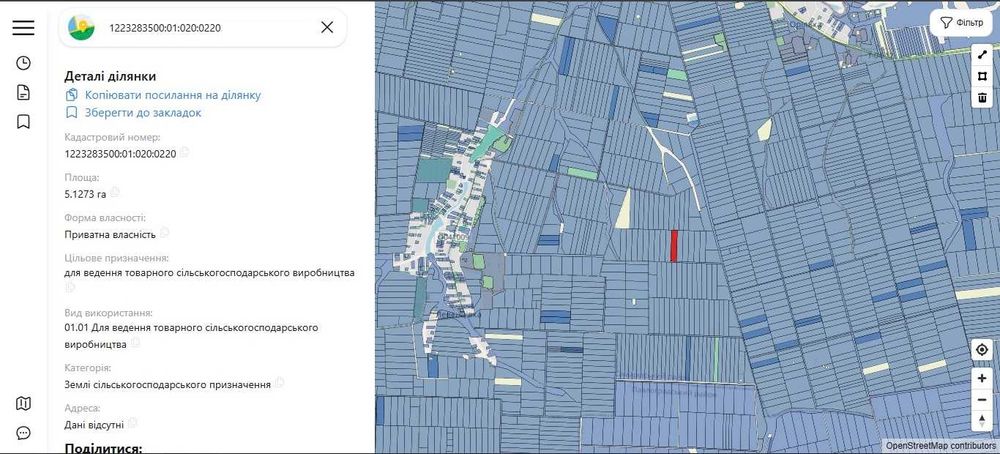
Task: Clear the search field with the X
Action: pos(327,27)
